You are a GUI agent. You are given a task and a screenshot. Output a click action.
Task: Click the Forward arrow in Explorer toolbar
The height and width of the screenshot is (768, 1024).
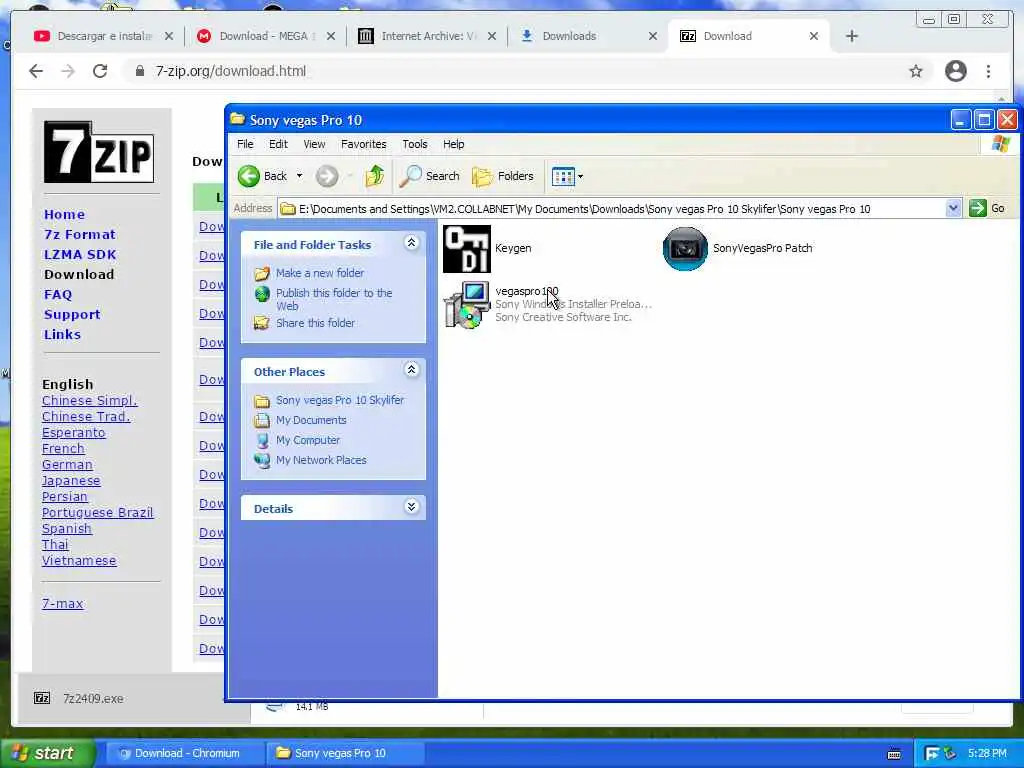point(327,176)
